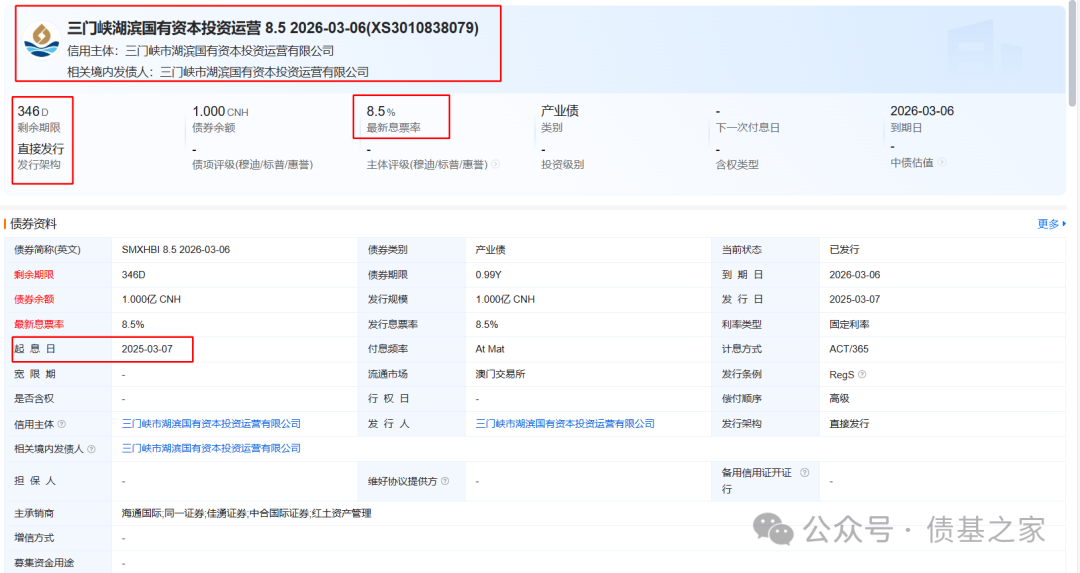The height and width of the screenshot is (573, 1080).
Task: Click 澳门交易所 流通市场 value
Action: (500, 374)
